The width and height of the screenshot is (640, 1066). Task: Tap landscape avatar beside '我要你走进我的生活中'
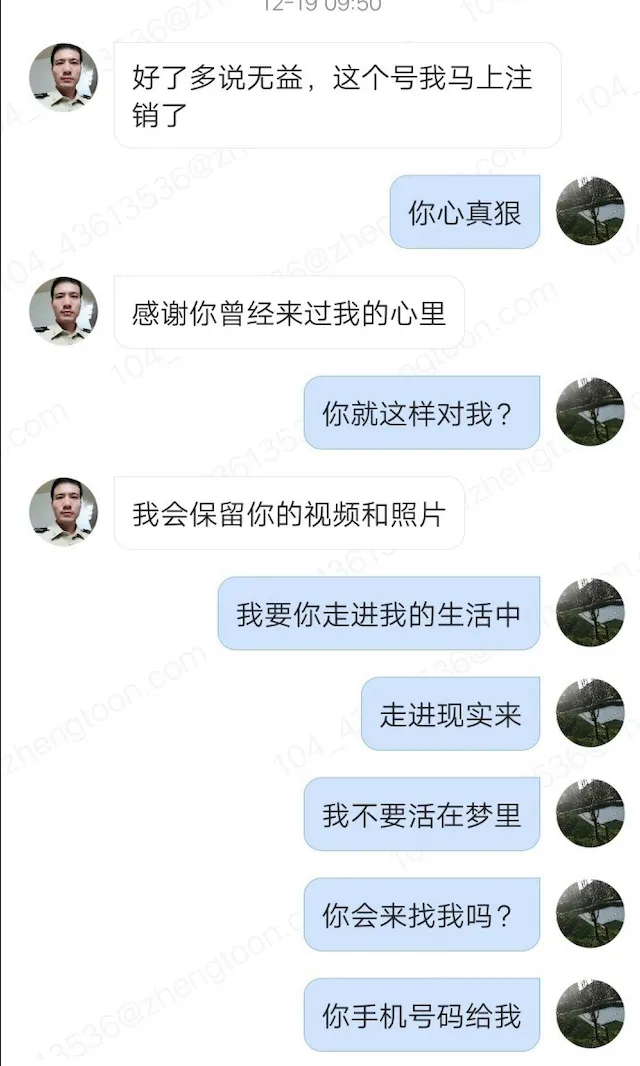(x=590, y=613)
